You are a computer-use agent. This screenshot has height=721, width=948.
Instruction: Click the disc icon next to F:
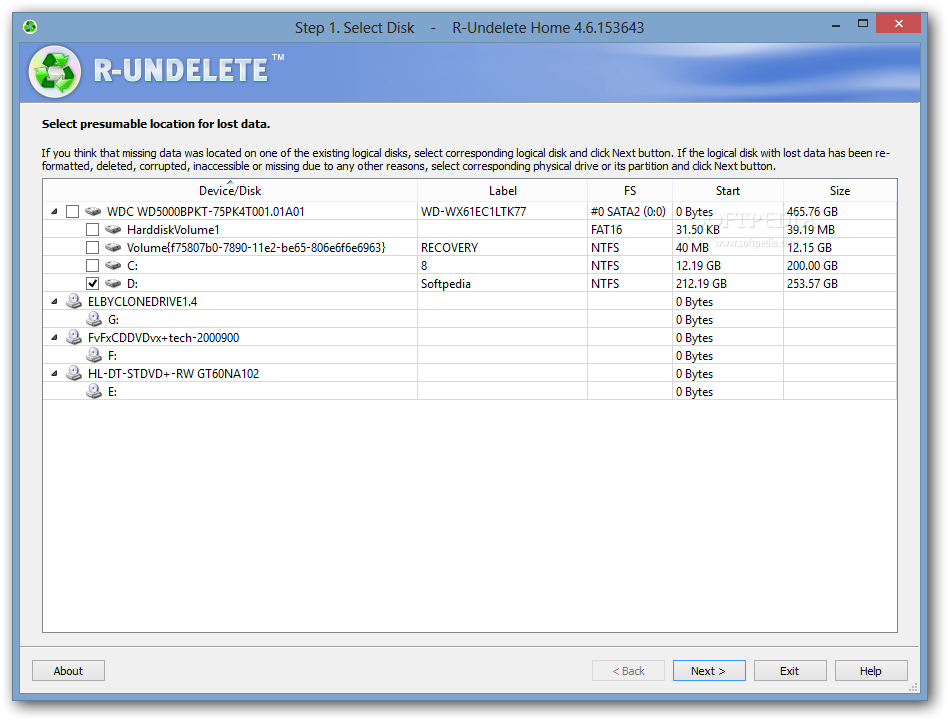click(x=94, y=355)
